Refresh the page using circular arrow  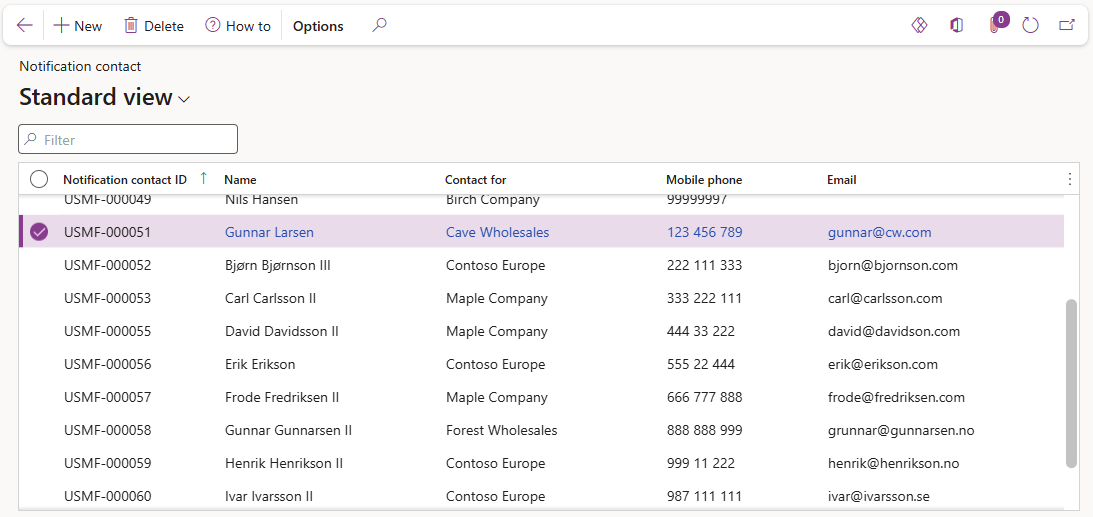1031,26
